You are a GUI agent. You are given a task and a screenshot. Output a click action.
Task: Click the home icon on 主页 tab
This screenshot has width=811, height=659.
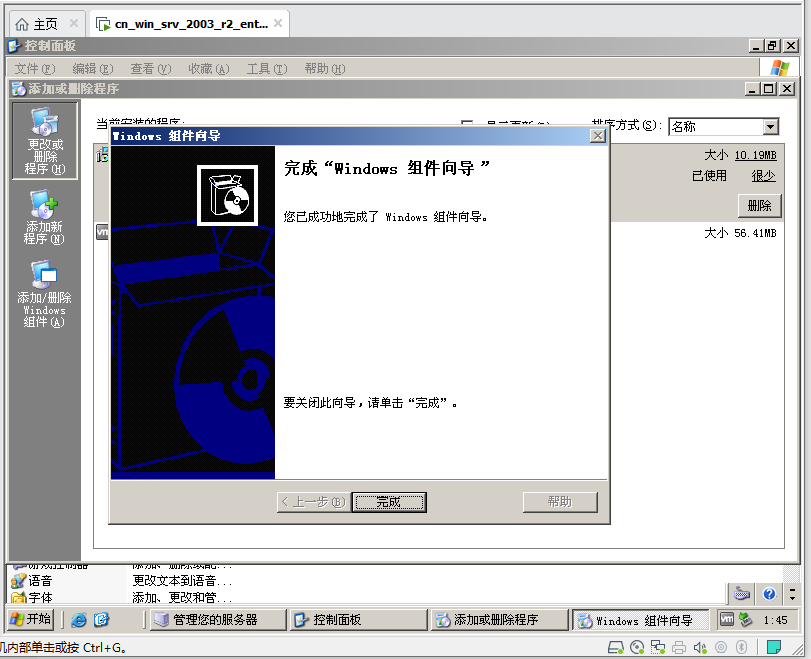pos(22,24)
